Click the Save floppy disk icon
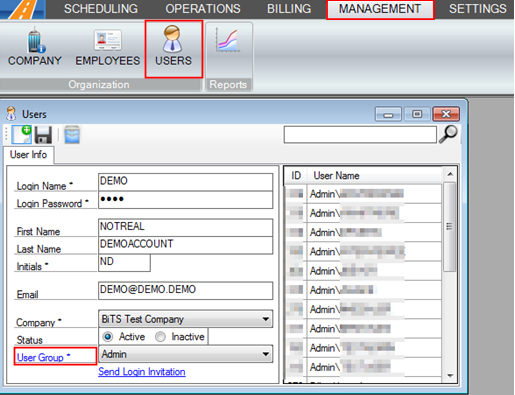The height and width of the screenshot is (395, 515). point(43,135)
